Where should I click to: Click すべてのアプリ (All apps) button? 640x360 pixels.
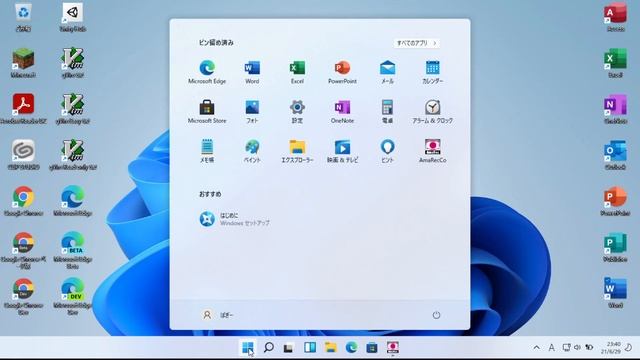417,43
